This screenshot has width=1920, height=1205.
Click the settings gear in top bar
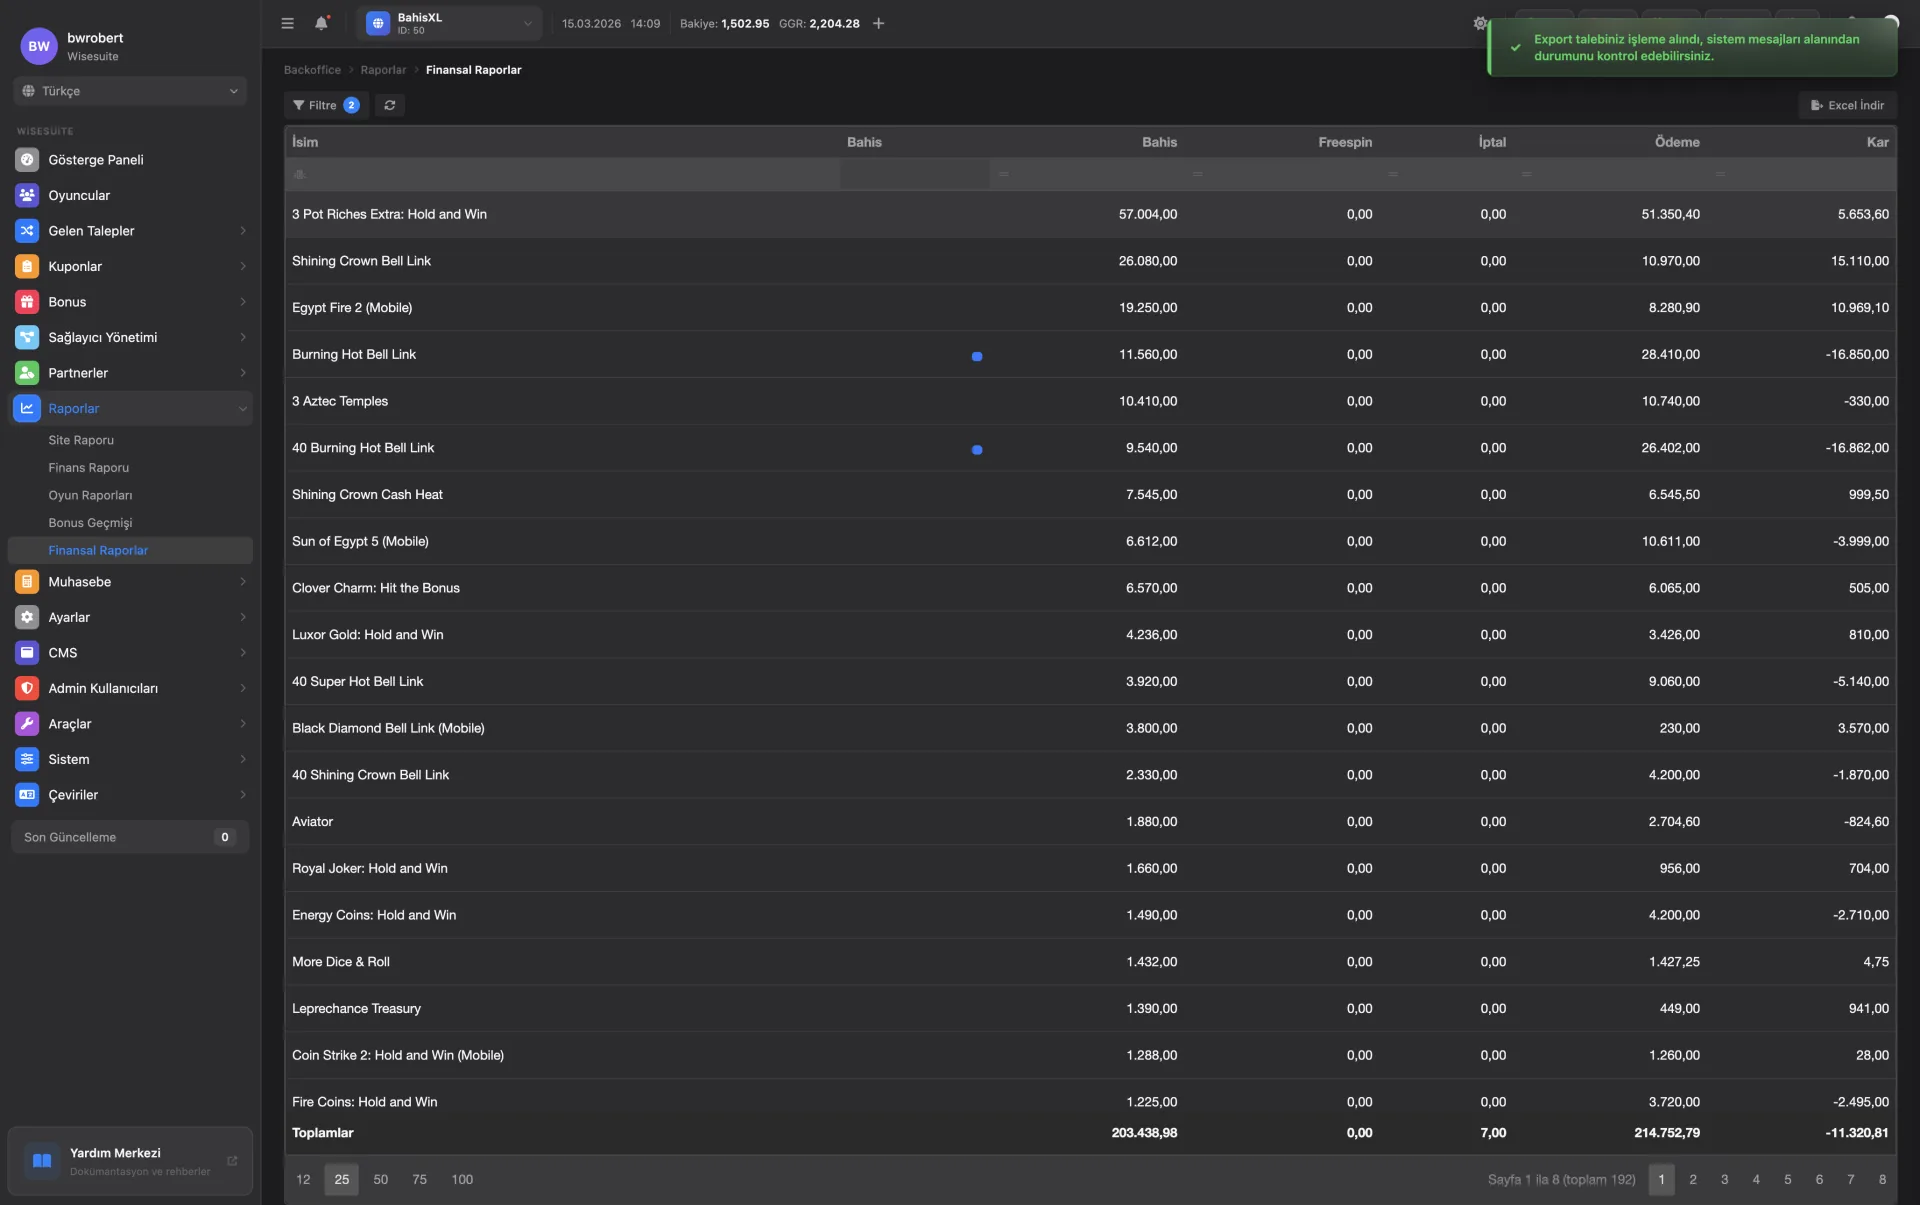click(x=1480, y=23)
